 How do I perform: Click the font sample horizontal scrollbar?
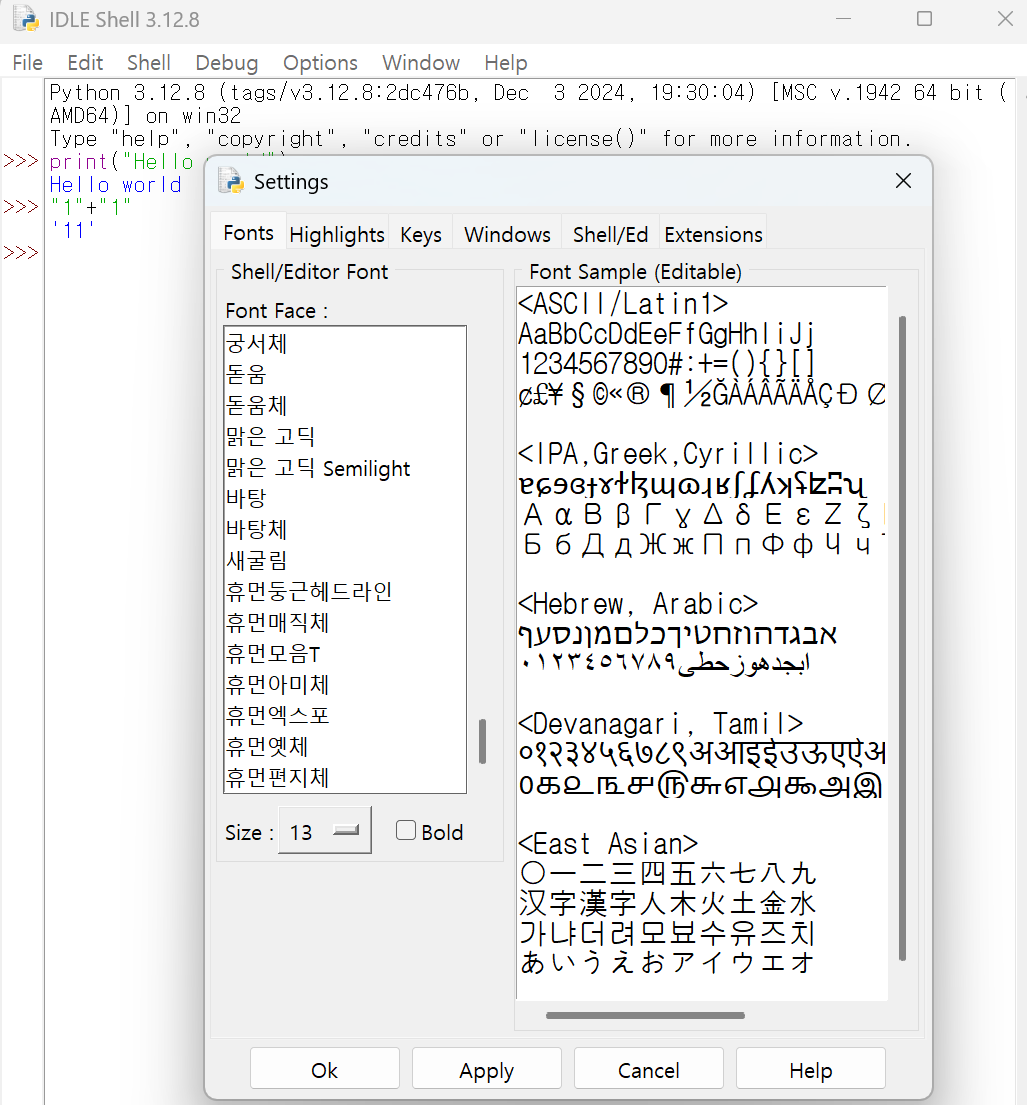tap(645, 1016)
